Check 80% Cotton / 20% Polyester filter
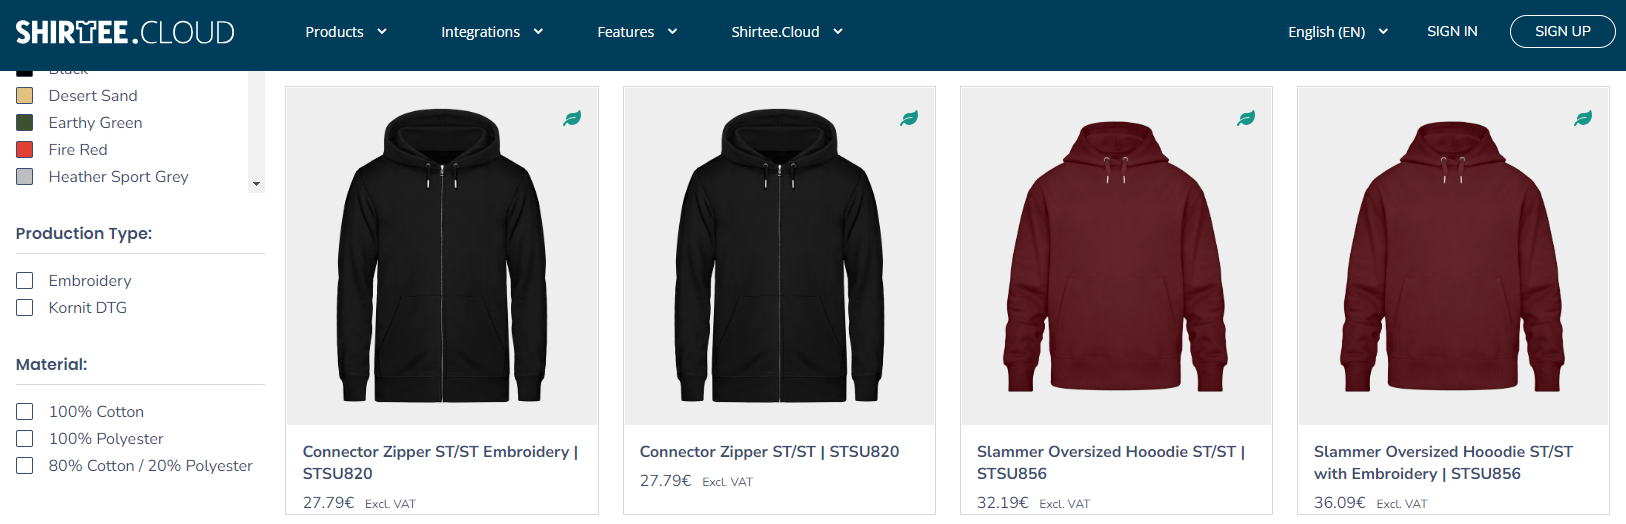The height and width of the screenshot is (524, 1626). point(25,466)
